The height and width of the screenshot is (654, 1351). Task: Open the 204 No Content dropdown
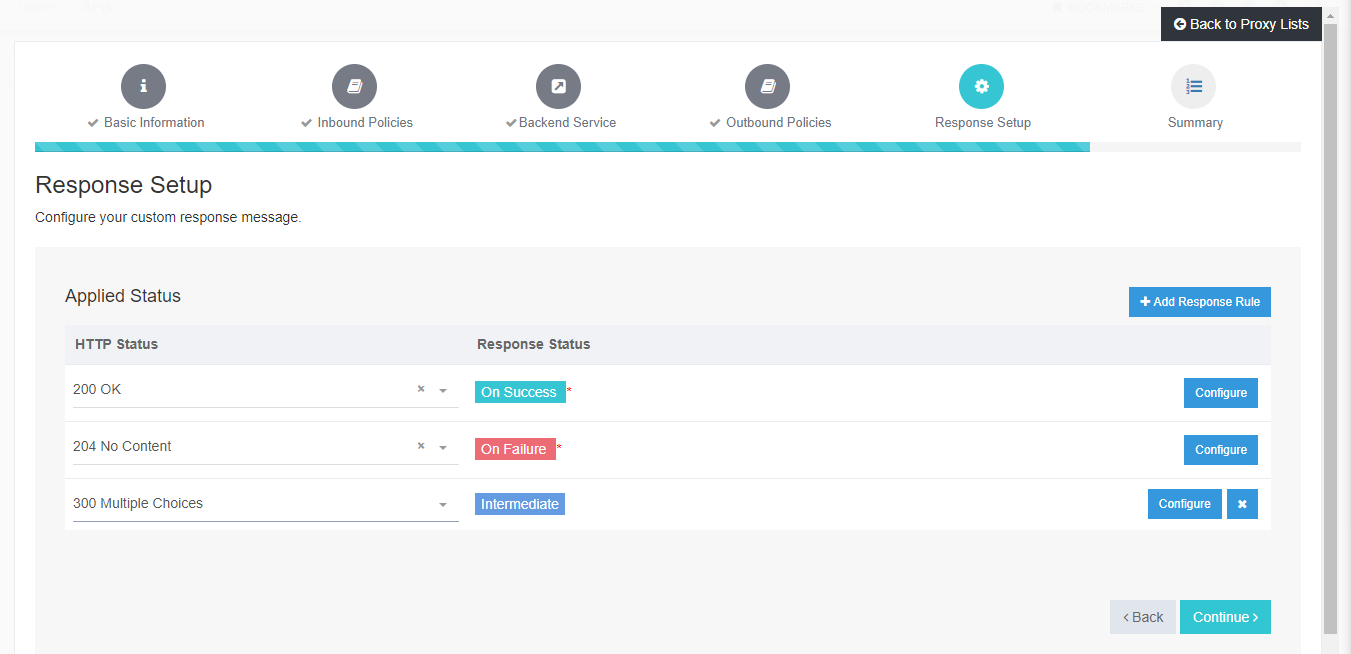[443, 447]
